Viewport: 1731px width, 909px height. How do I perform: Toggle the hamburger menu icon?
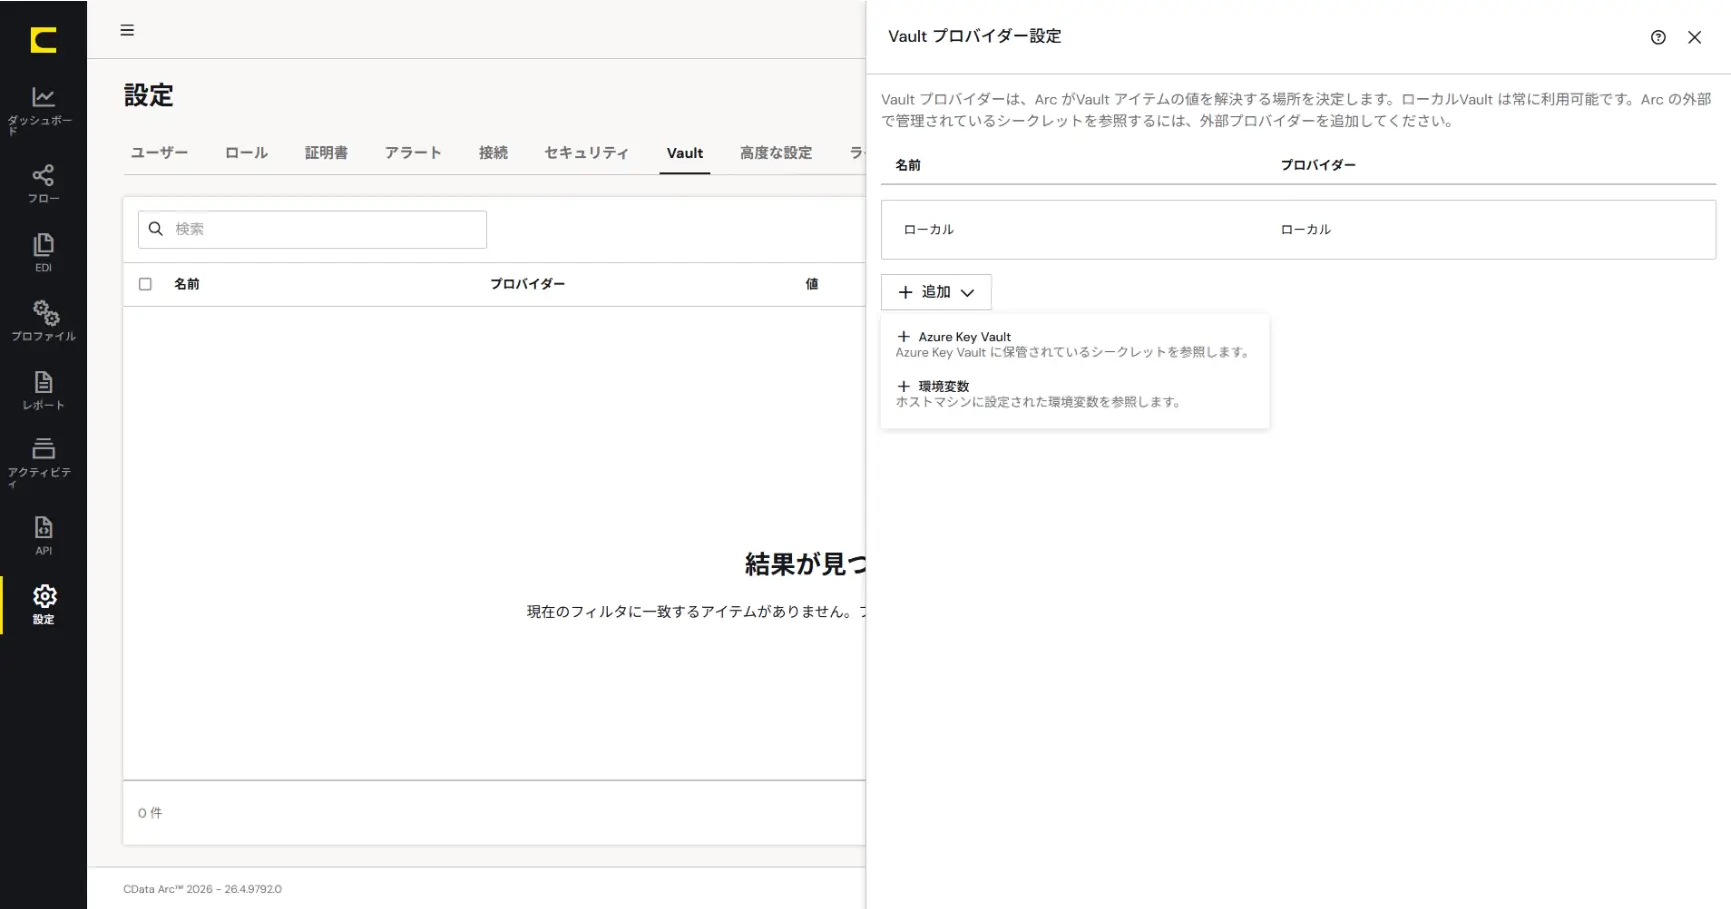coord(127,30)
